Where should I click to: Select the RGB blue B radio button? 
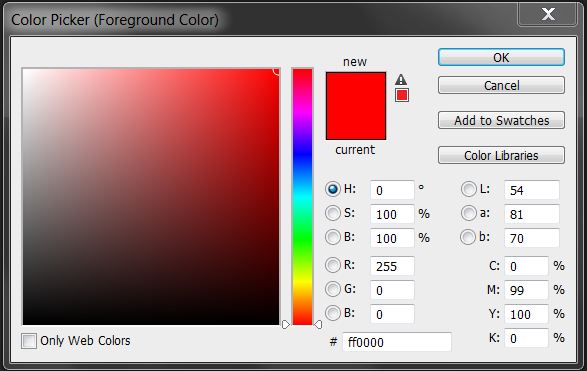coord(332,313)
